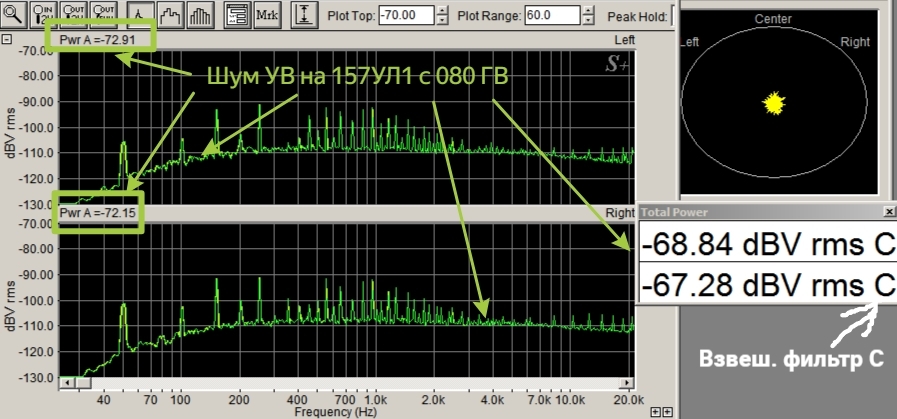This screenshot has height=419, width=897.
Task: Click the '-68.84 dBV rms C' power value
Action: (x=768, y=244)
